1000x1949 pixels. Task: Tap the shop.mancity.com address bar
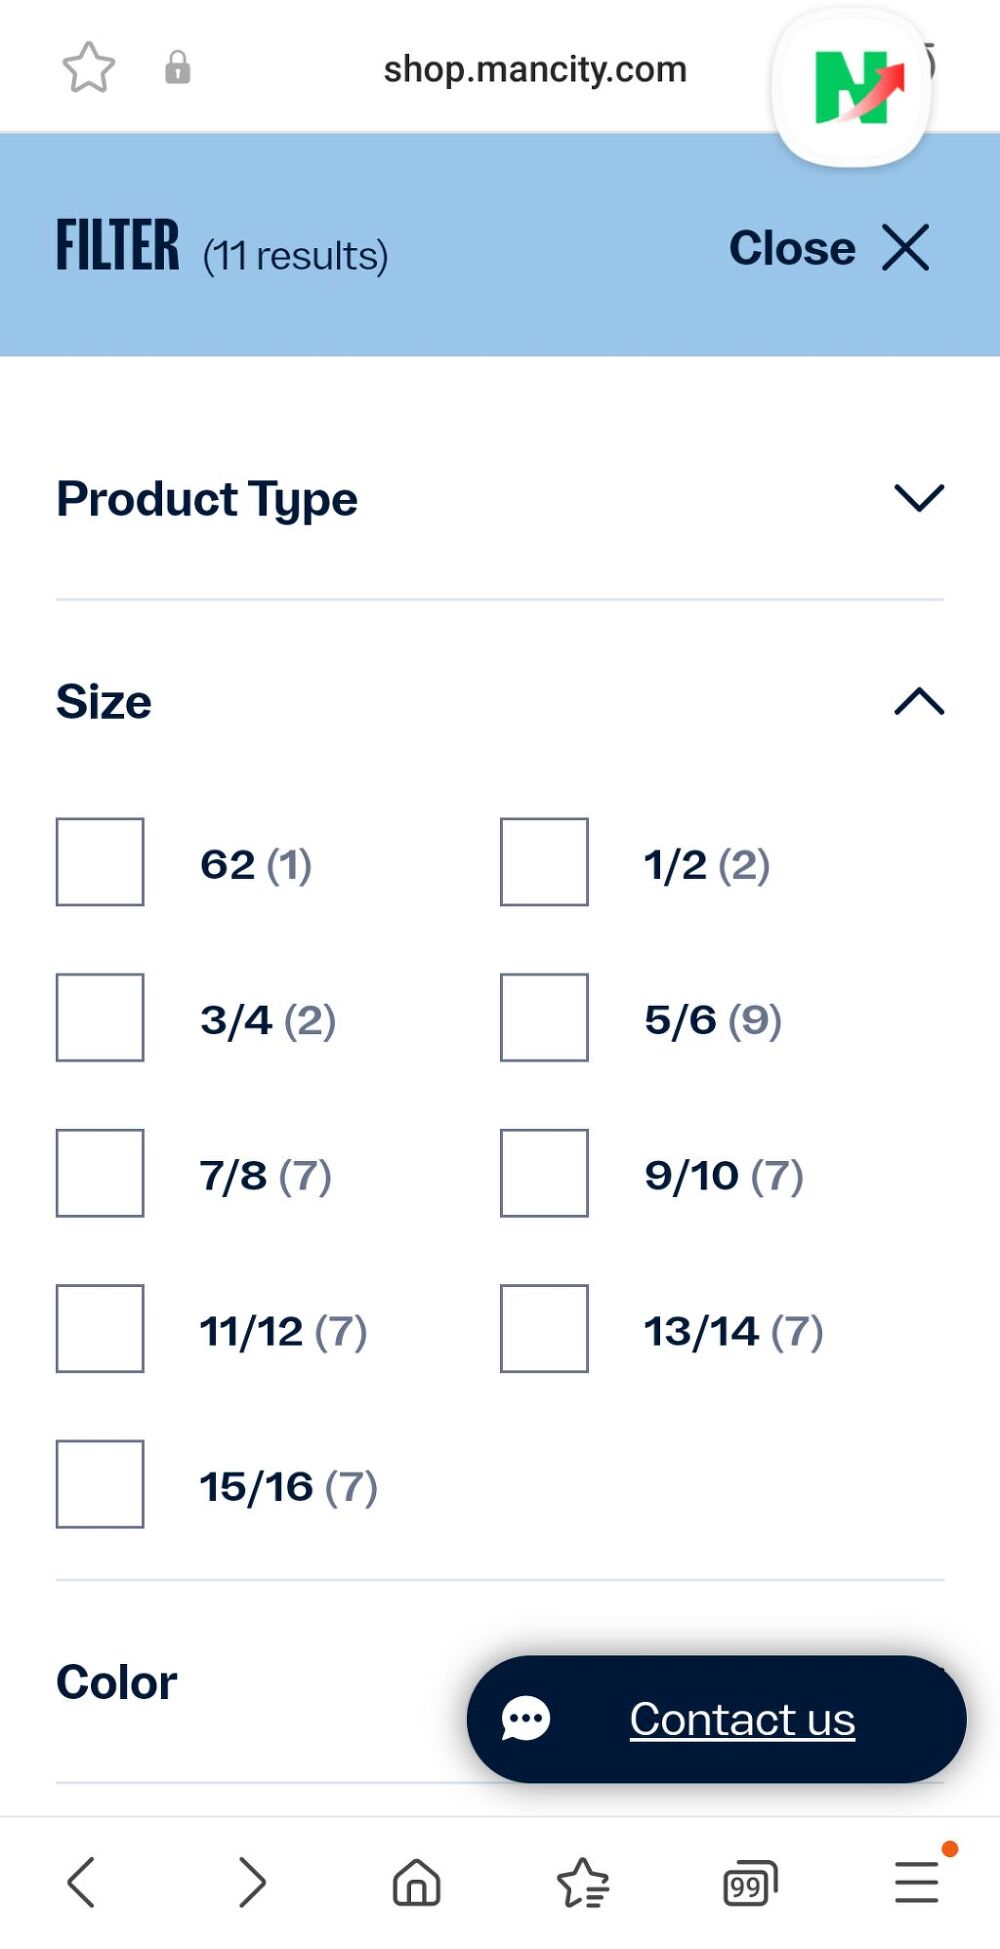click(x=535, y=69)
